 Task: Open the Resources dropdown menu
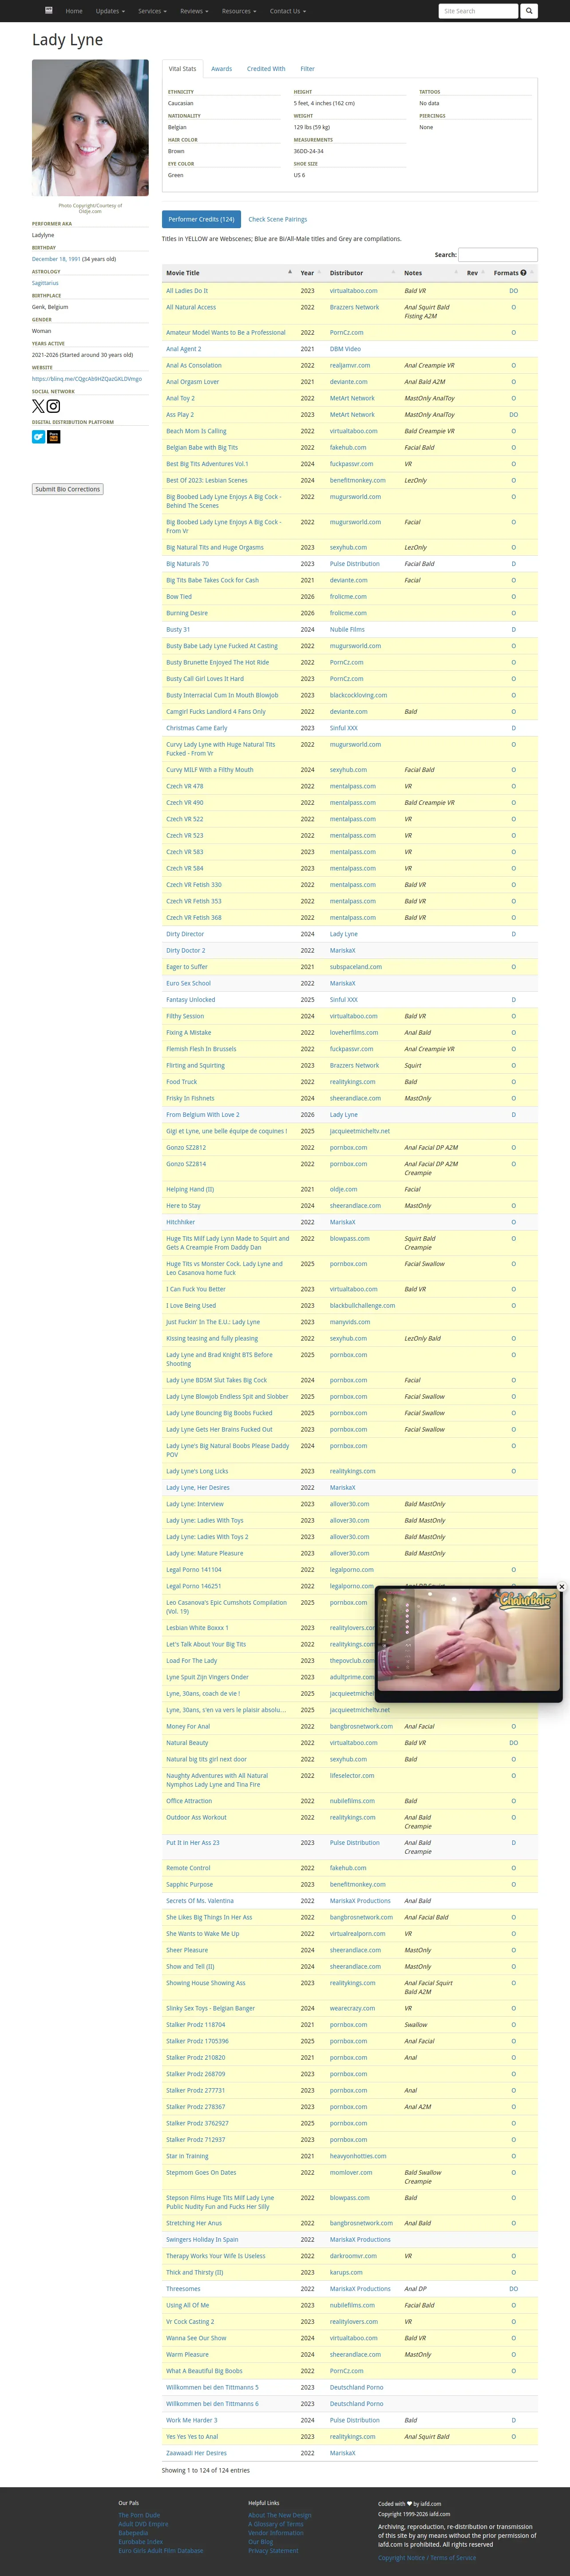click(x=239, y=11)
